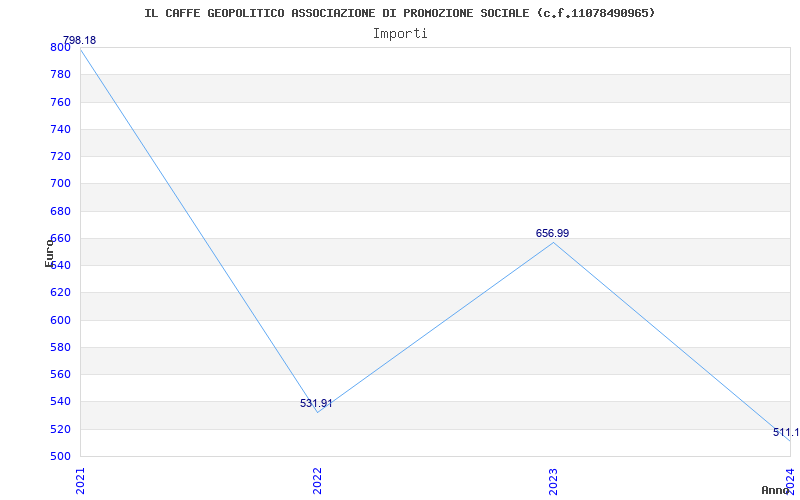This screenshot has height=500, width=800.
Task: Click the 540 y-axis tick label
Action: coord(60,402)
